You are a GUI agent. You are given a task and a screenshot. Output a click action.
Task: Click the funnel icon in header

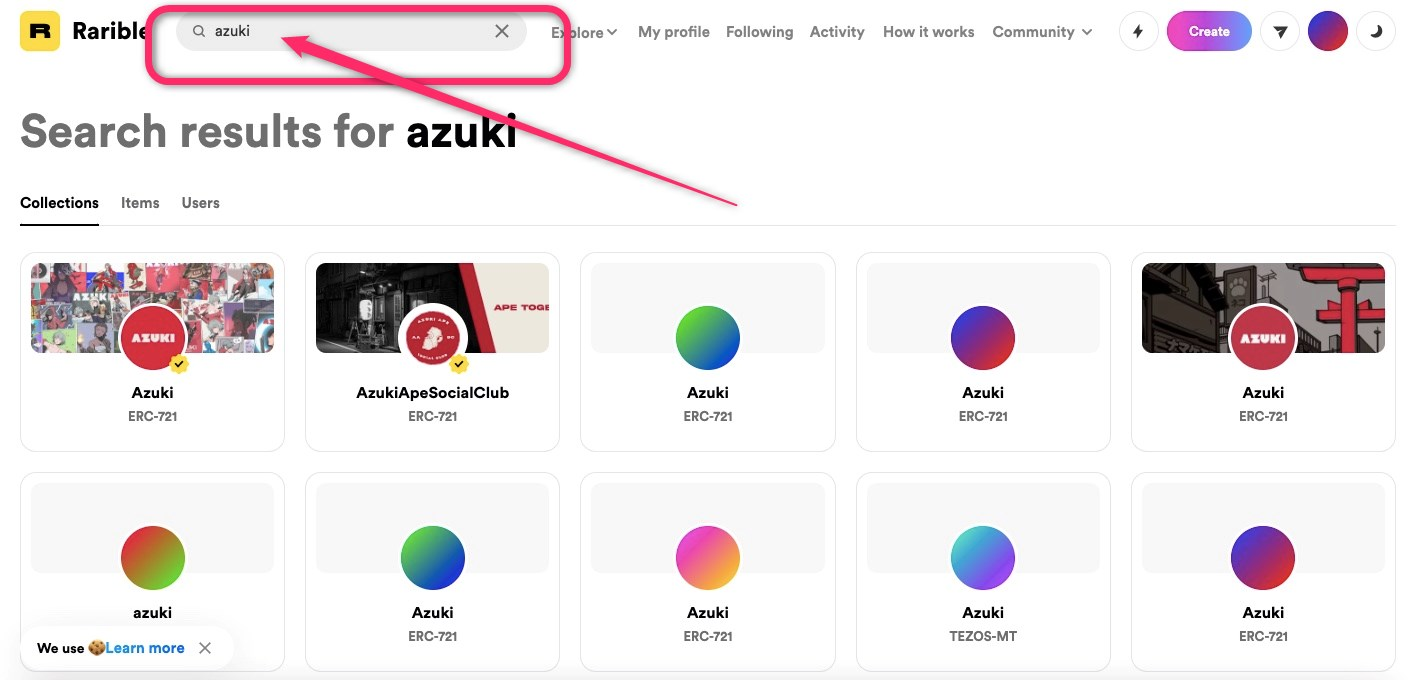pos(1280,32)
